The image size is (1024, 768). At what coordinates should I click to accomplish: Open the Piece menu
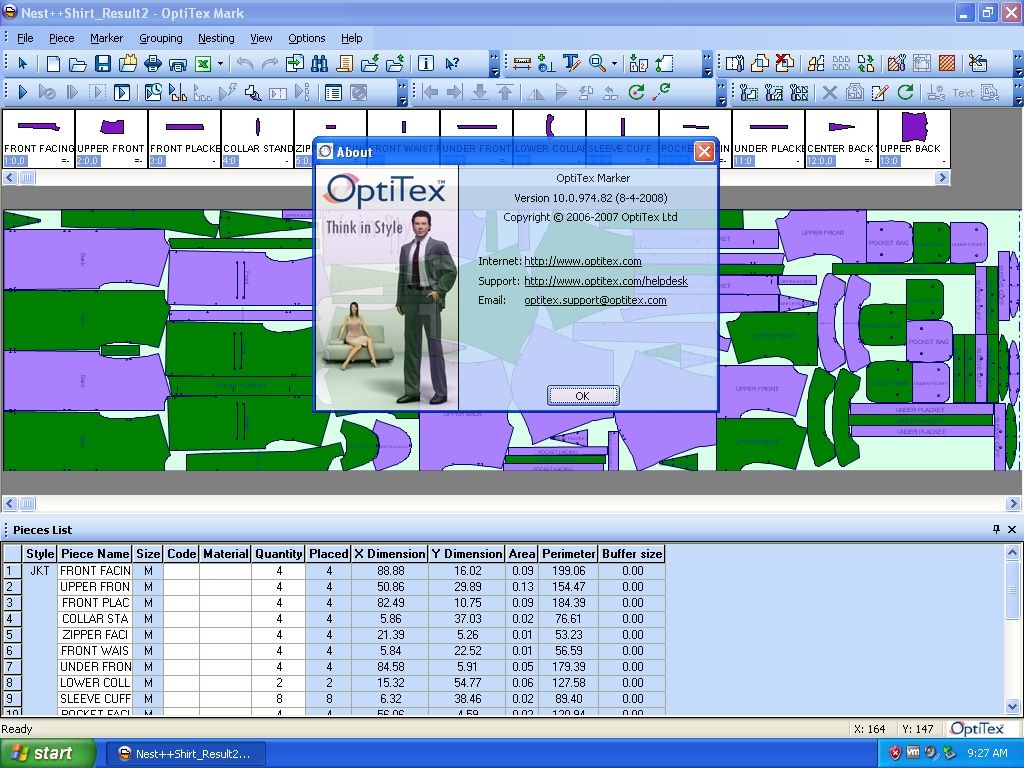tap(61, 38)
